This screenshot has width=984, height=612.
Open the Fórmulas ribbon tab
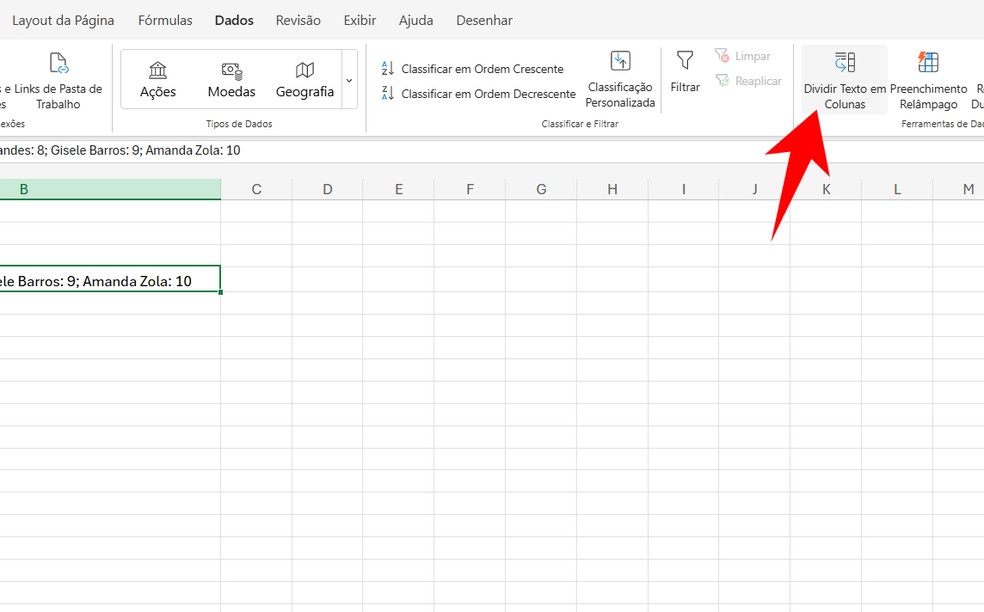click(165, 19)
